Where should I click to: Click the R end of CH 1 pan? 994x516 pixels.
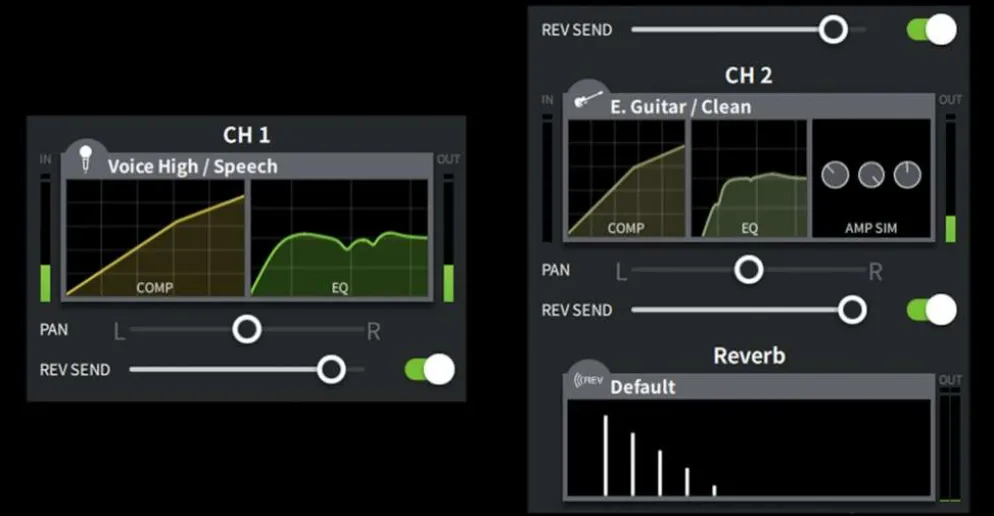[373, 331]
